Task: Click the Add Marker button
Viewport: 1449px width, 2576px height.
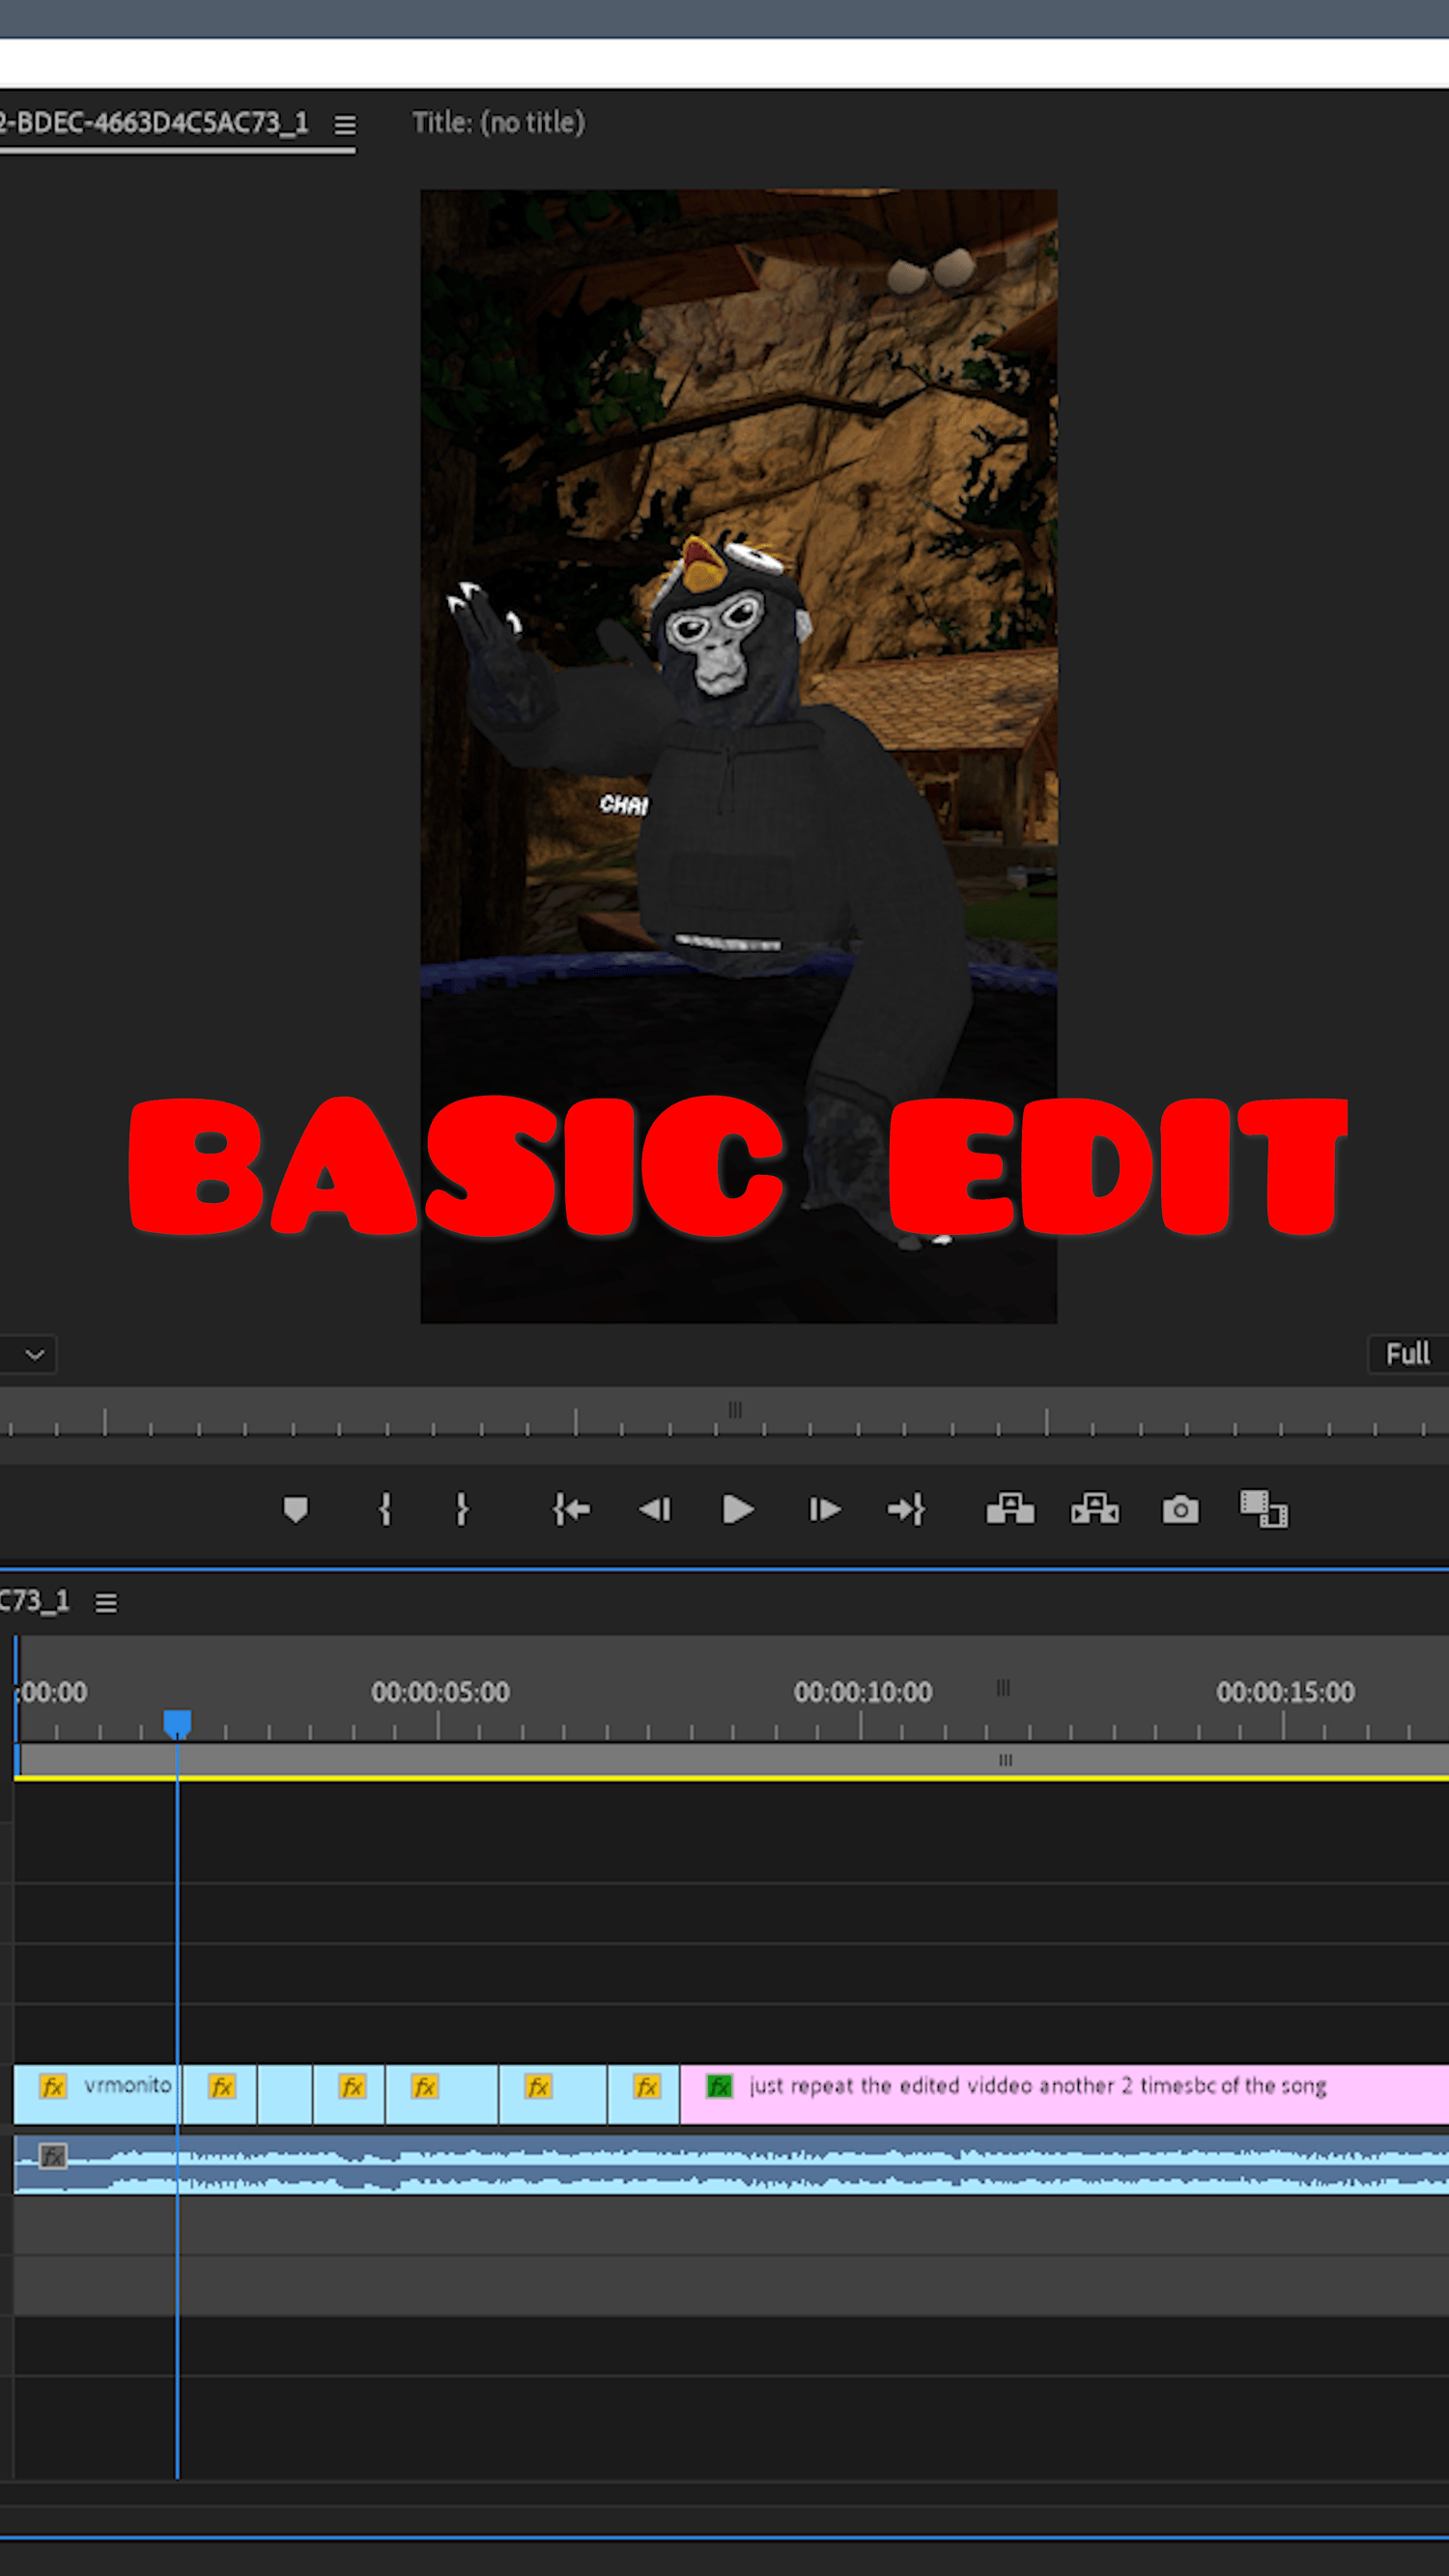Action: (295, 1509)
